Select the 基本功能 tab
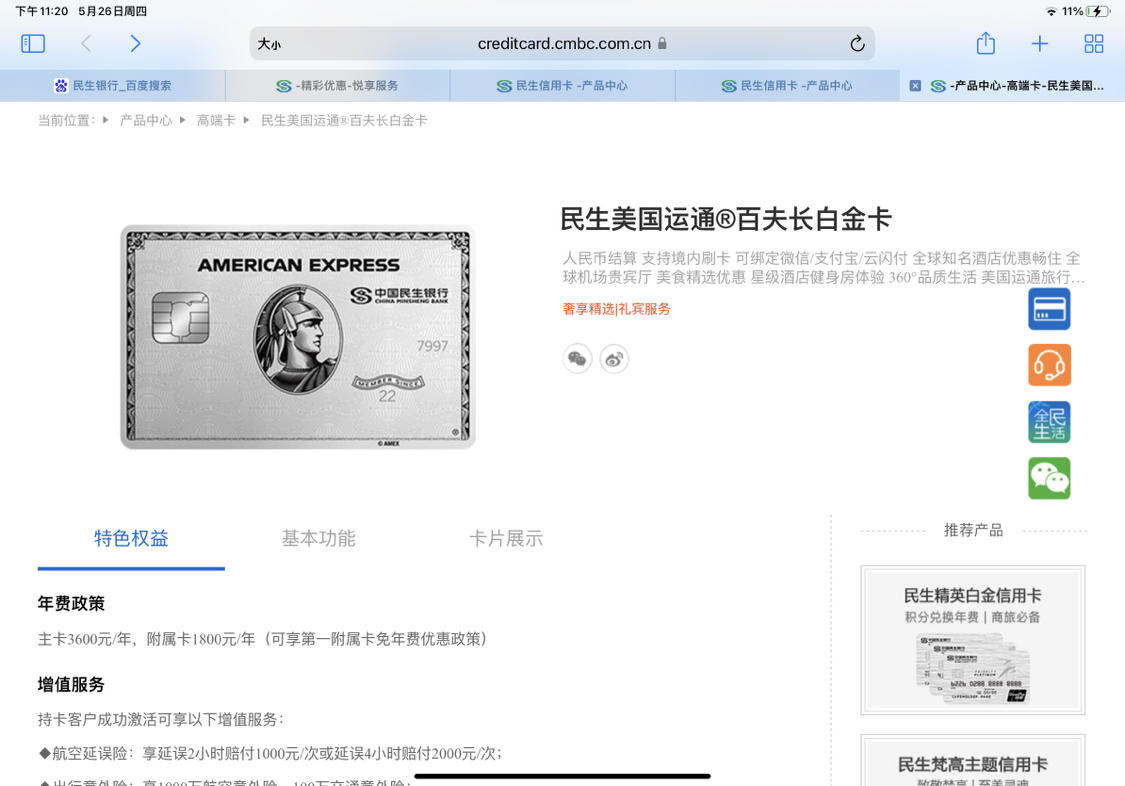 [319, 539]
